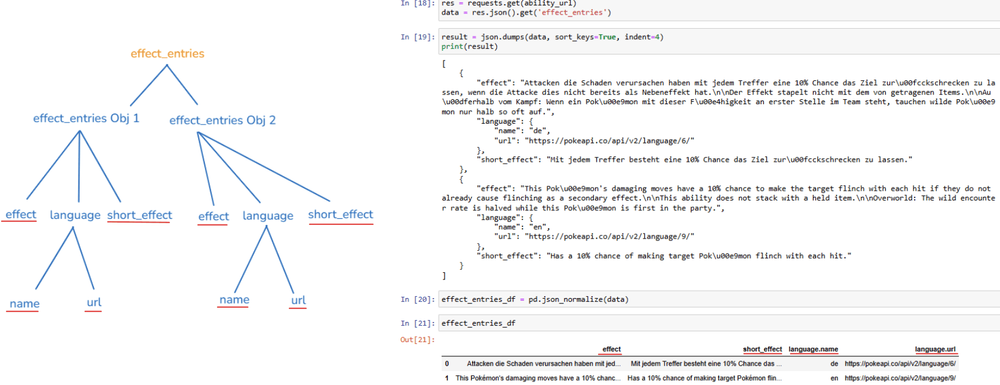This screenshot has width=1000, height=385.
Task: Click short_effect leaf under Obj 1
Action: [x=140, y=215]
